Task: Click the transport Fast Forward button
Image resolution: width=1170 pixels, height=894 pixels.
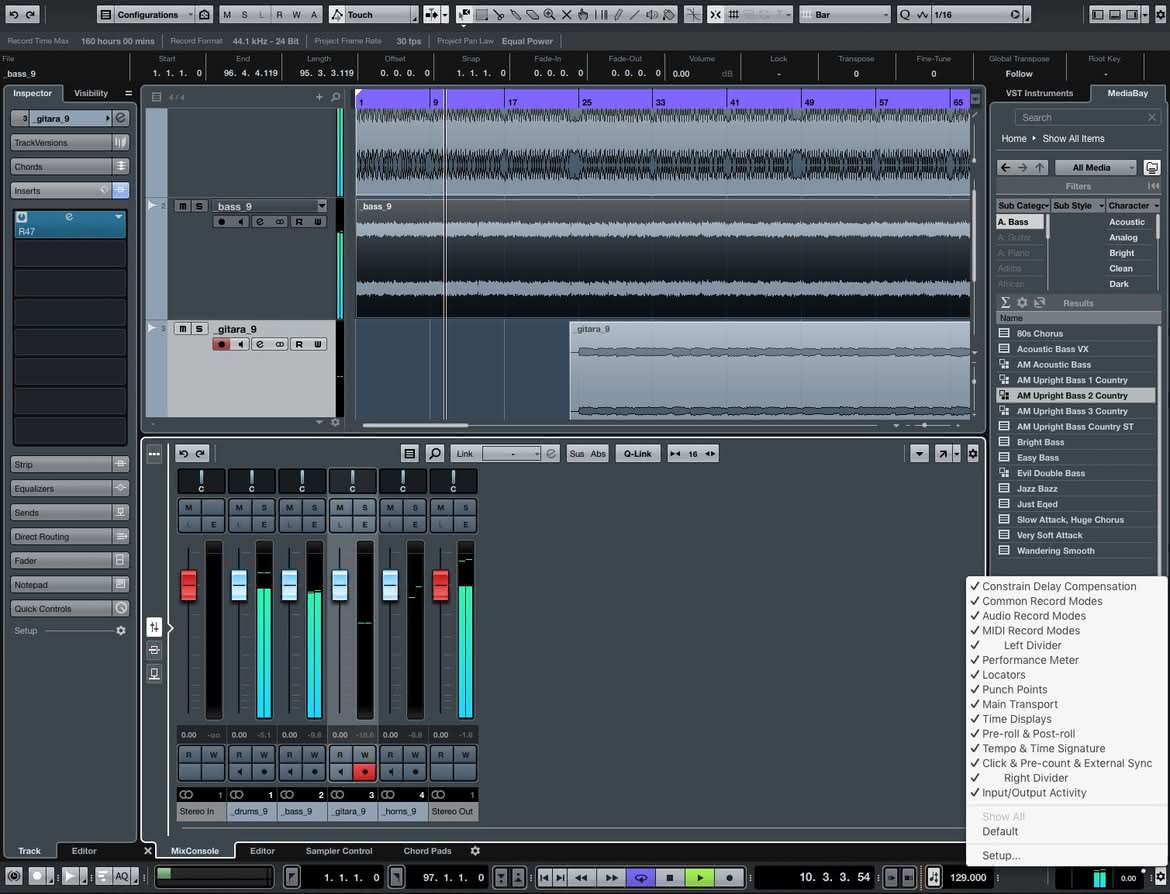Action: click(610, 878)
